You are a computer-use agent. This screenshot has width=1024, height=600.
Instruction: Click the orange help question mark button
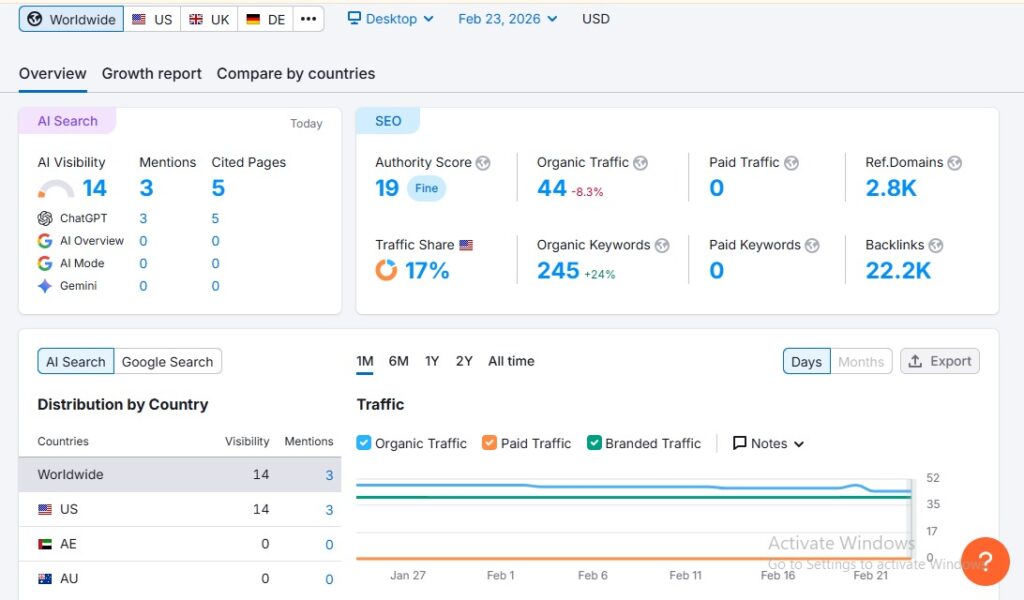click(x=984, y=561)
